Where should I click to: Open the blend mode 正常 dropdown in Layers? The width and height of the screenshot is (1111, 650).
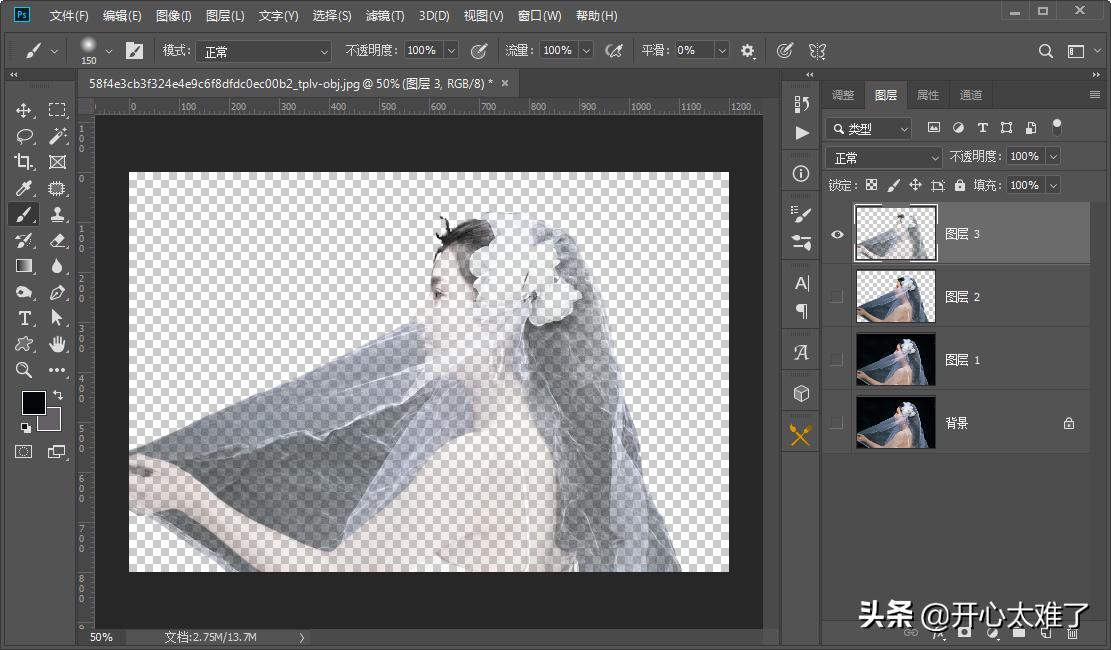tap(884, 158)
